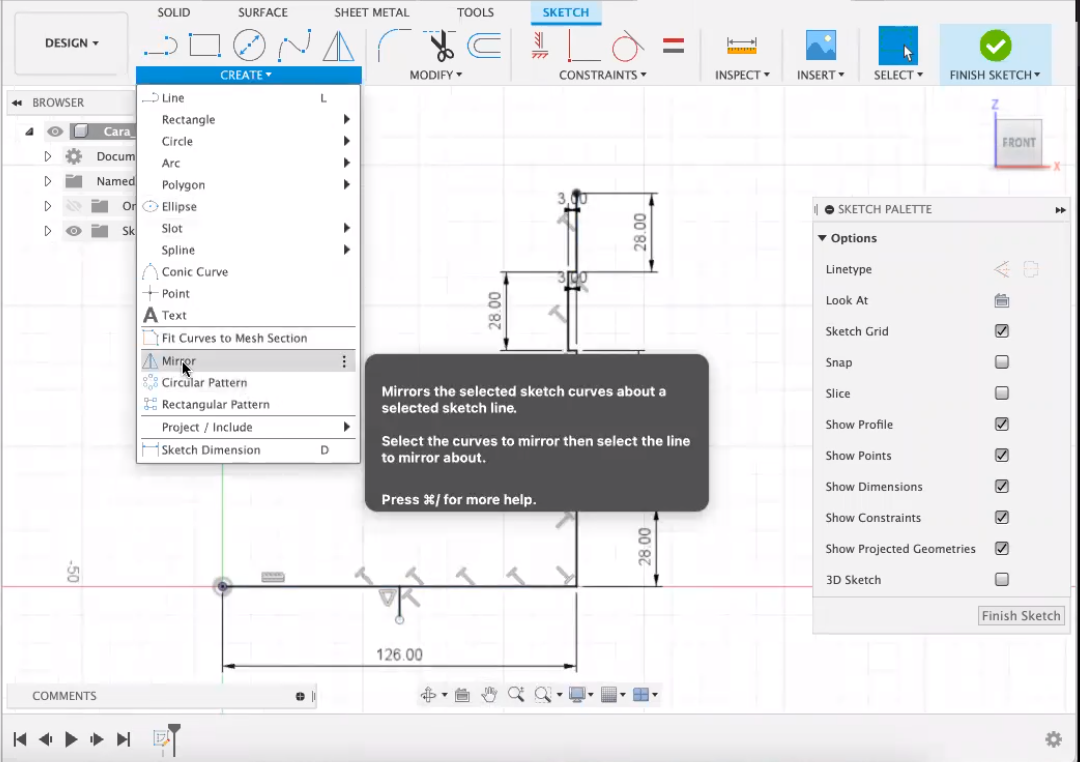Open the SELECT dropdown menu
Screen dimensions: 1080x762
click(x=898, y=75)
